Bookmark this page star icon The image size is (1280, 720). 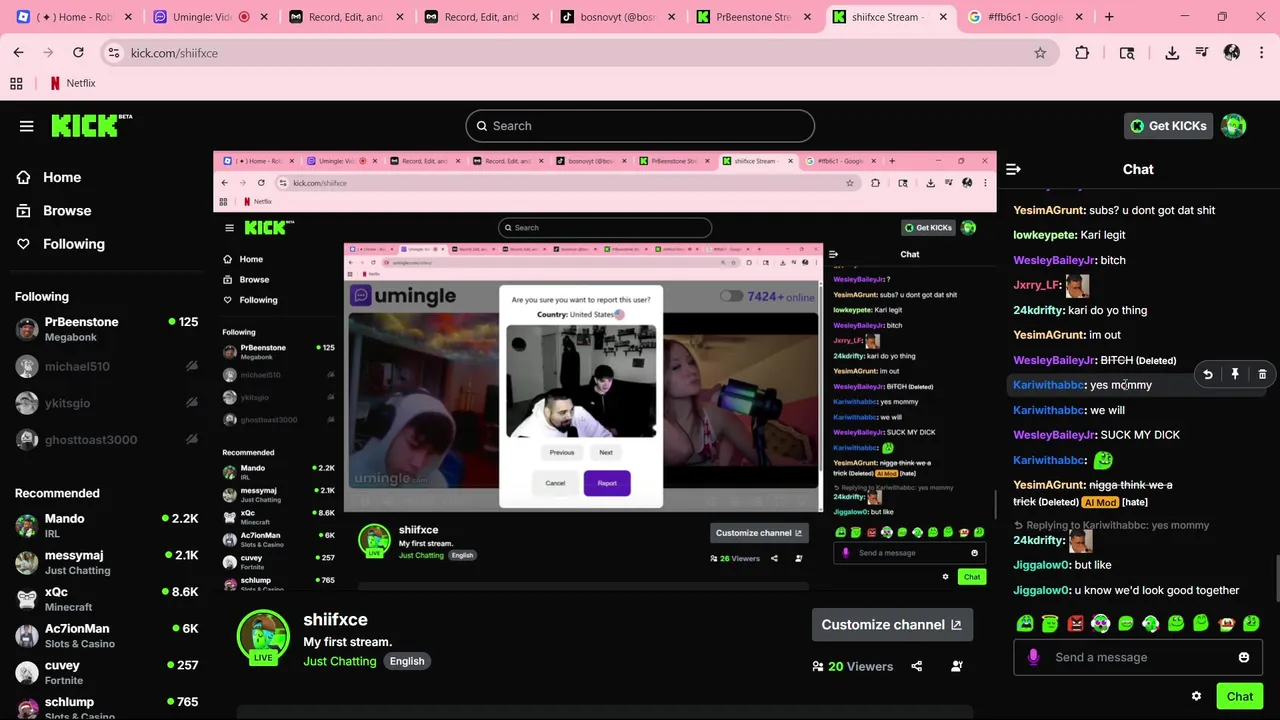tap(1040, 53)
